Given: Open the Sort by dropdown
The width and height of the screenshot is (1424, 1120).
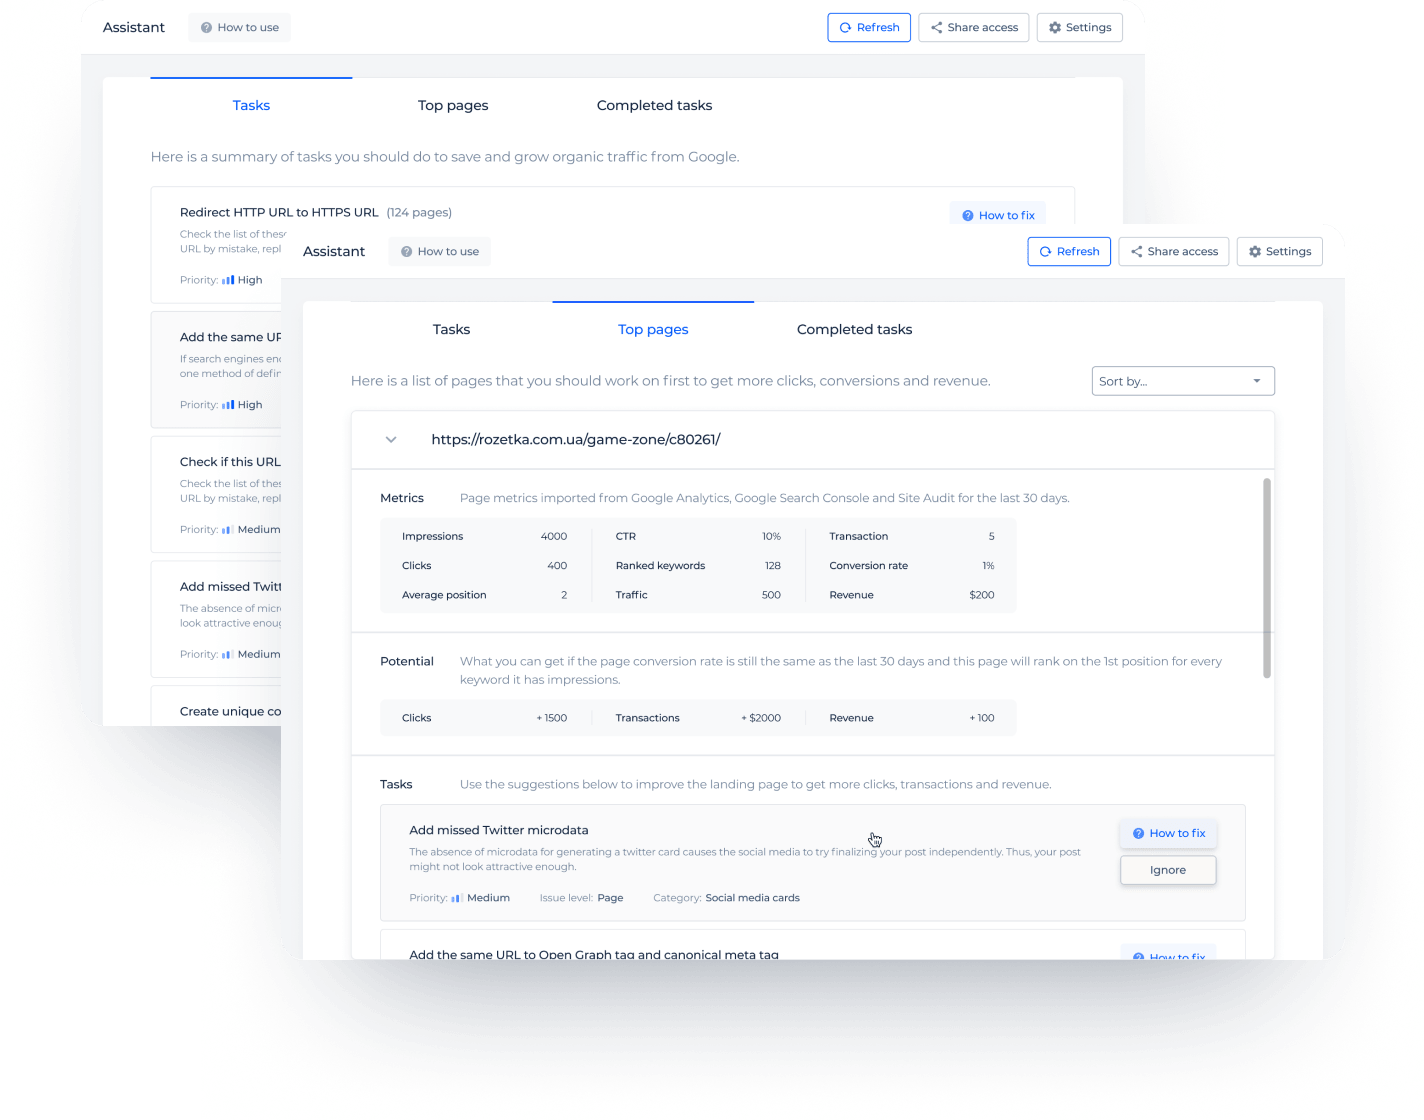Looking at the screenshot, I should click(x=1183, y=381).
